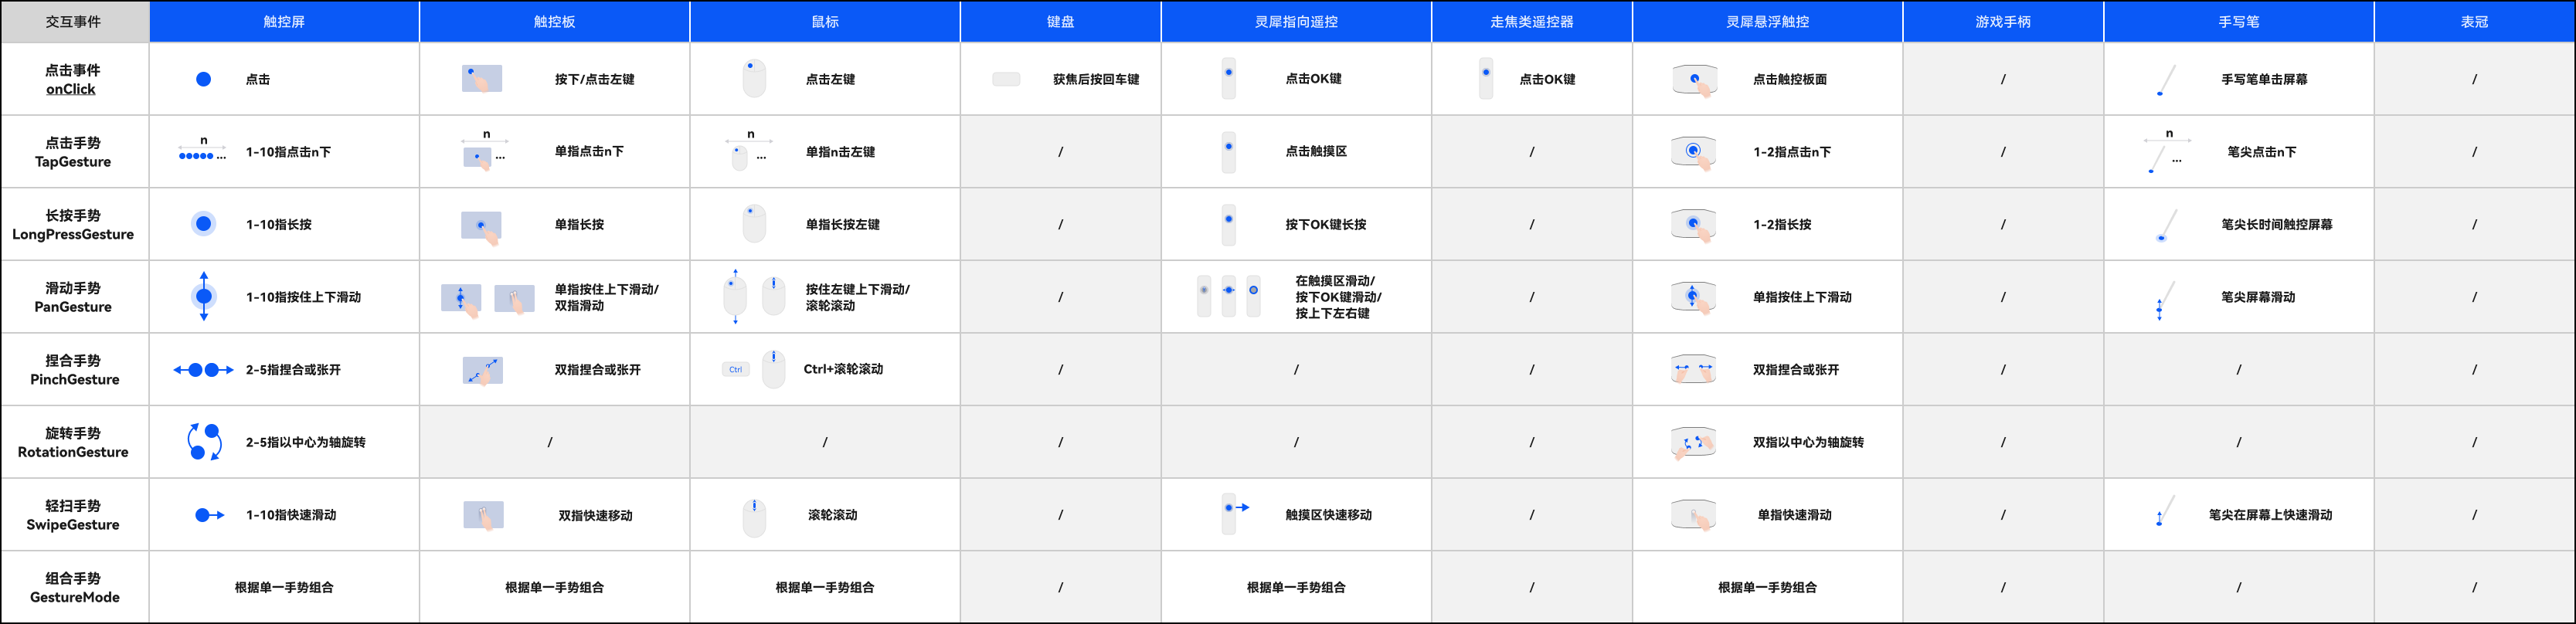Viewport: 2576px width, 624px height.
Task: Click the haloed dot icon beside 1-10指长按
Action: point(203,224)
